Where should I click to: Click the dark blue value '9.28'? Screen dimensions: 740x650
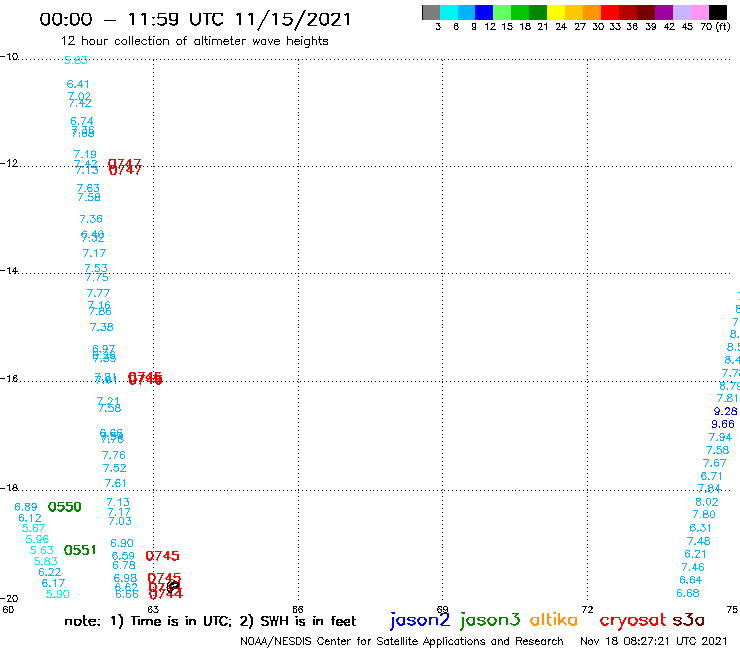point(725,411)
